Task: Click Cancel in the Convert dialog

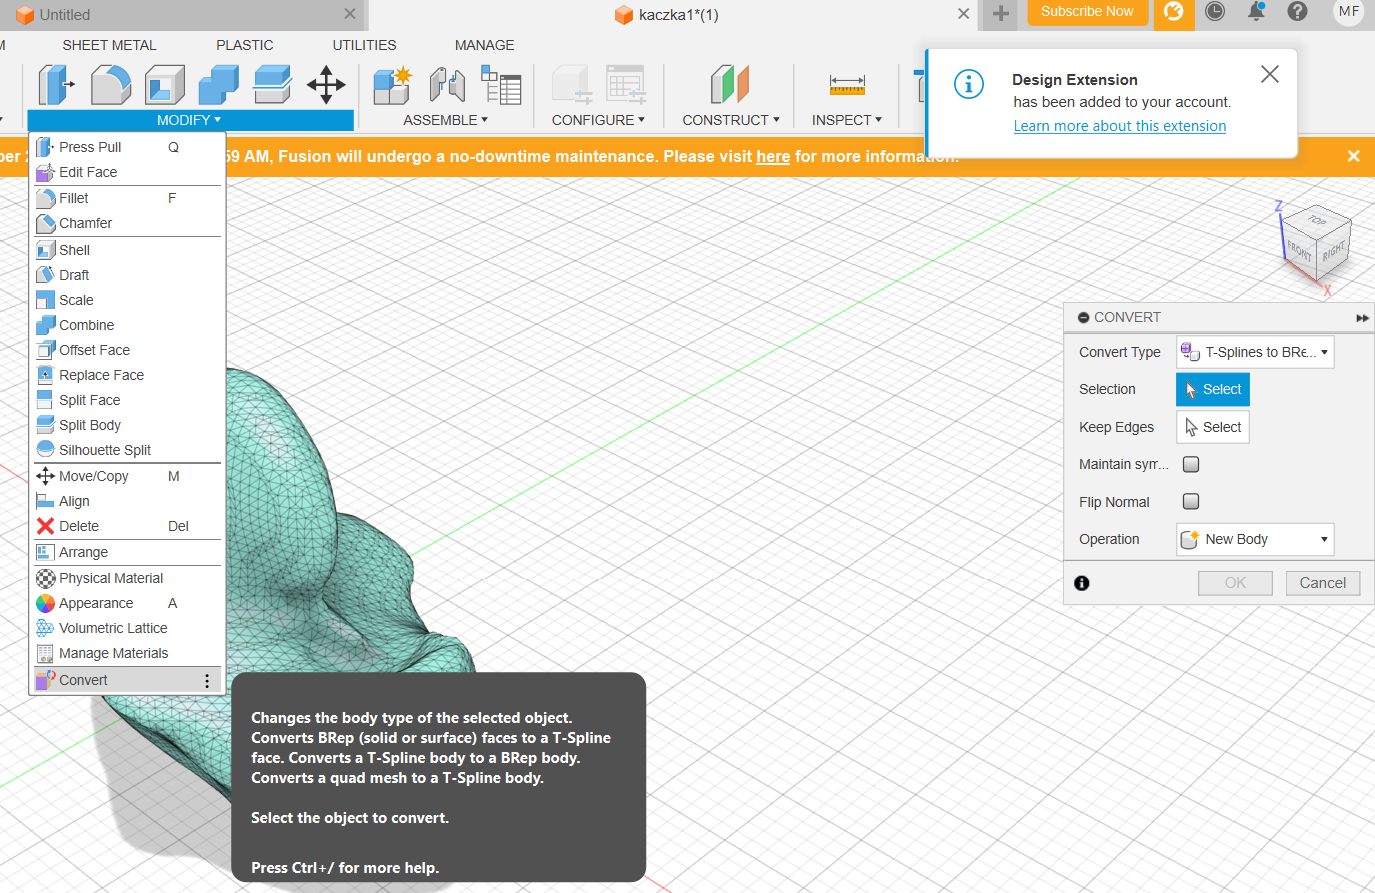Action: click(1323, 583)
